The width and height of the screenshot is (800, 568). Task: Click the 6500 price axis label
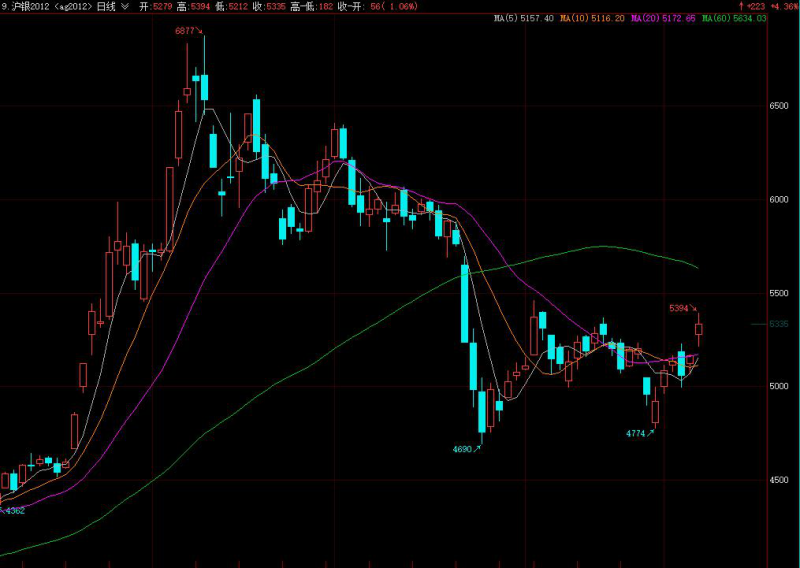coord(779,106)
